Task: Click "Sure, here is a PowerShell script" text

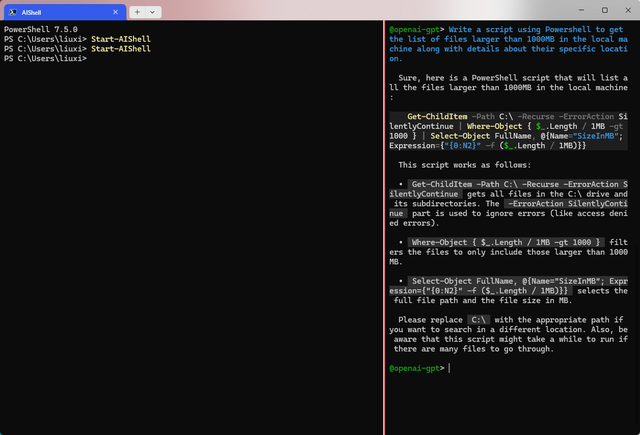Action: (509, 88)
